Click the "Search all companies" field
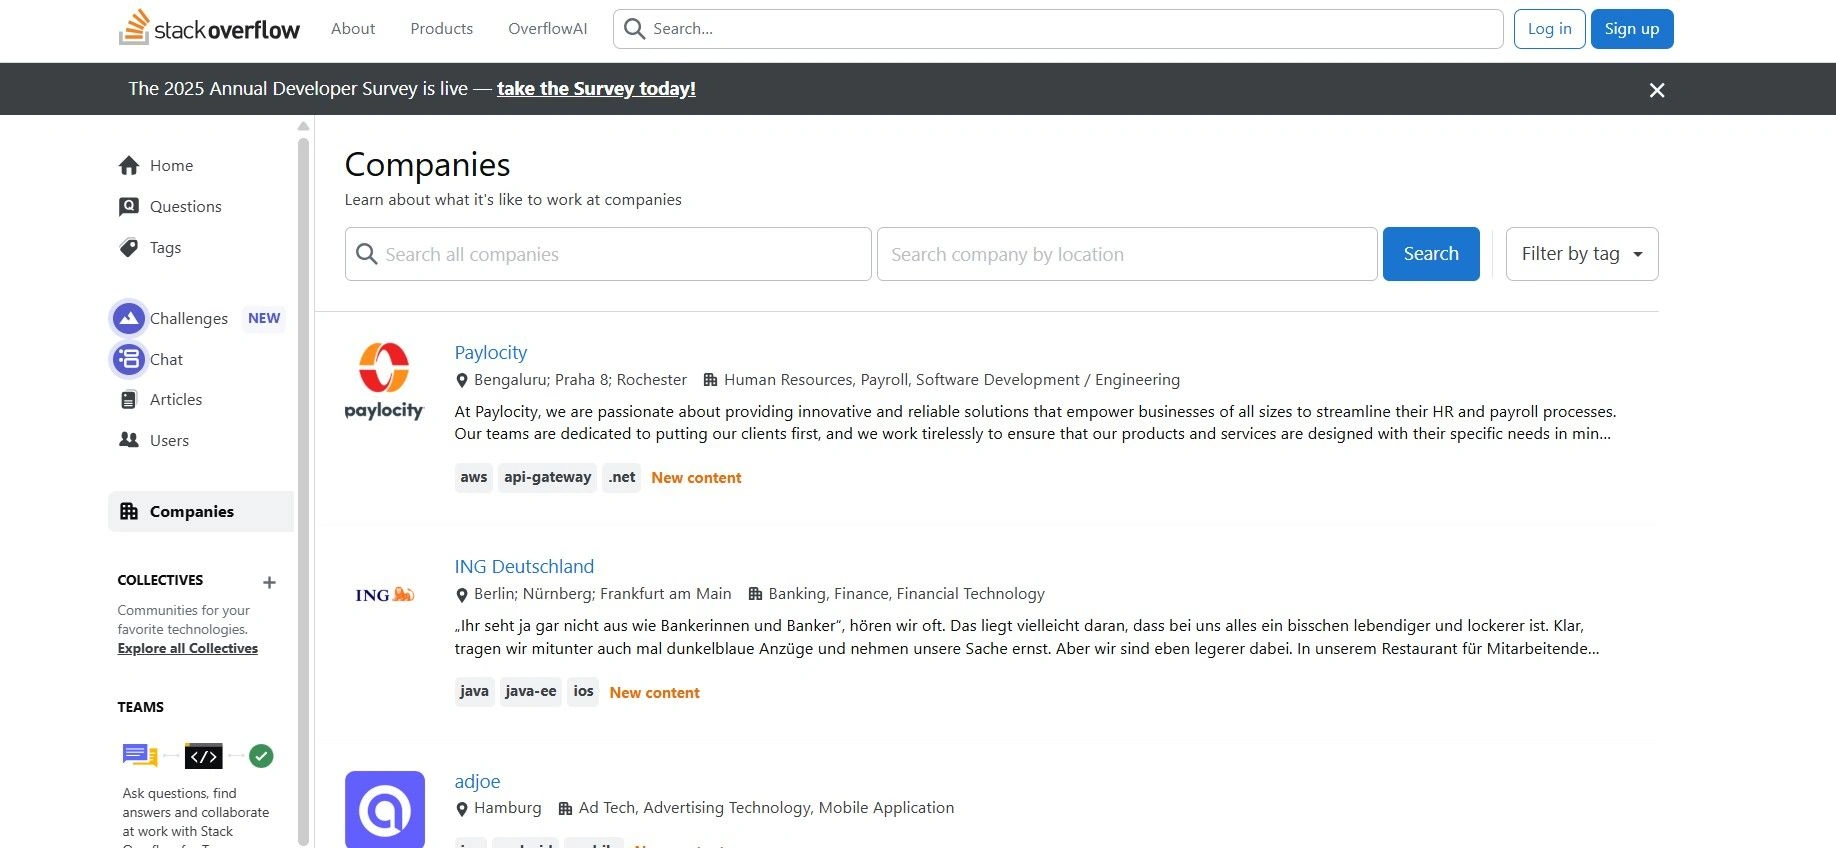This screenshot has width=1836, height=848. [607, 253]
